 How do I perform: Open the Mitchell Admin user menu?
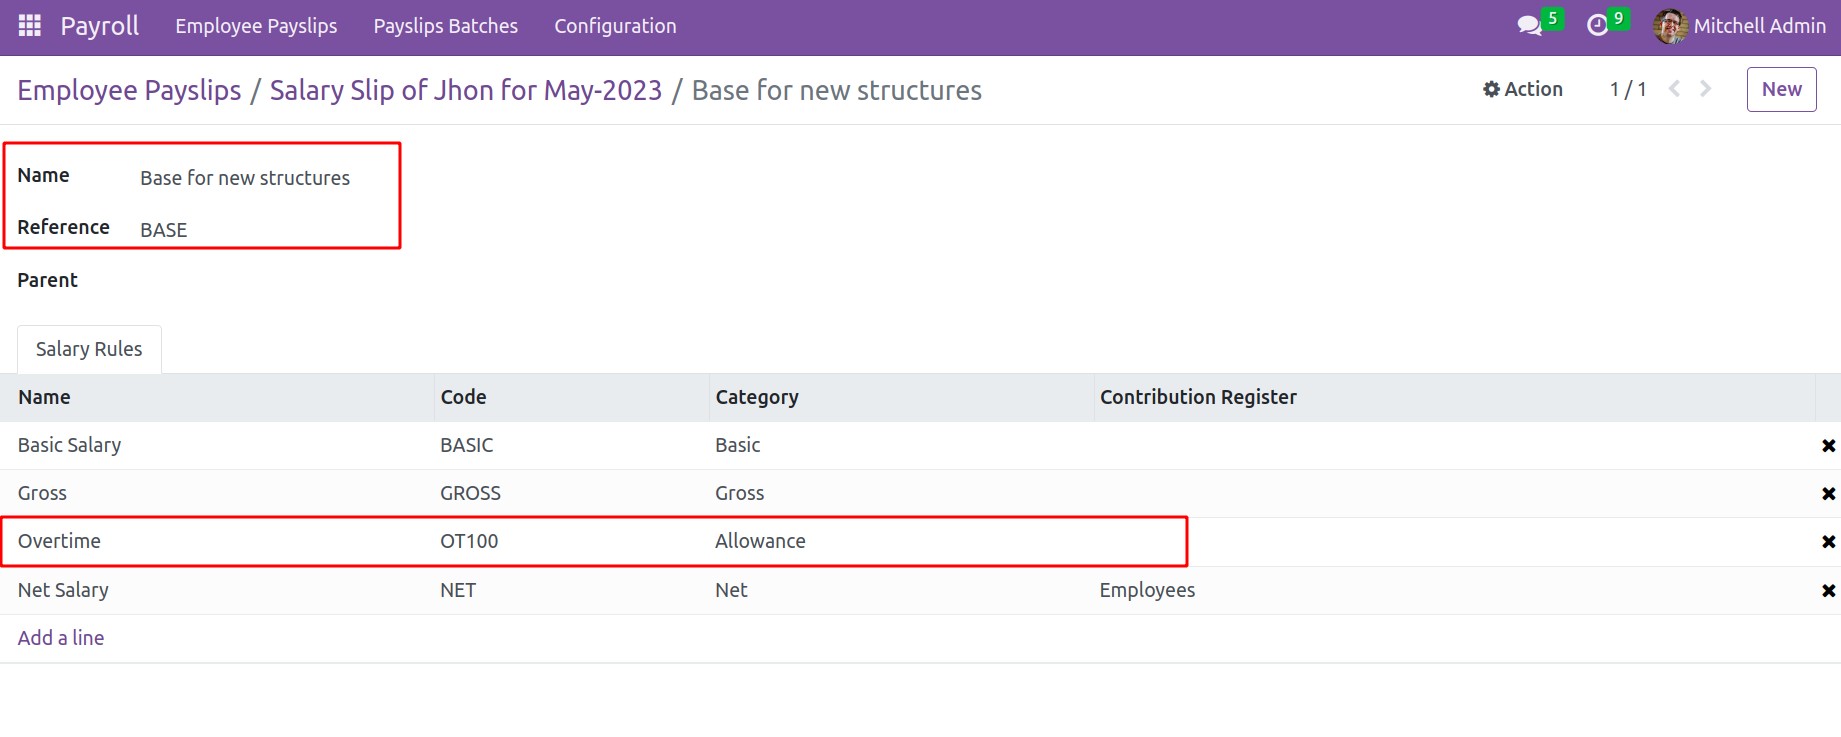click(1740, 26)
